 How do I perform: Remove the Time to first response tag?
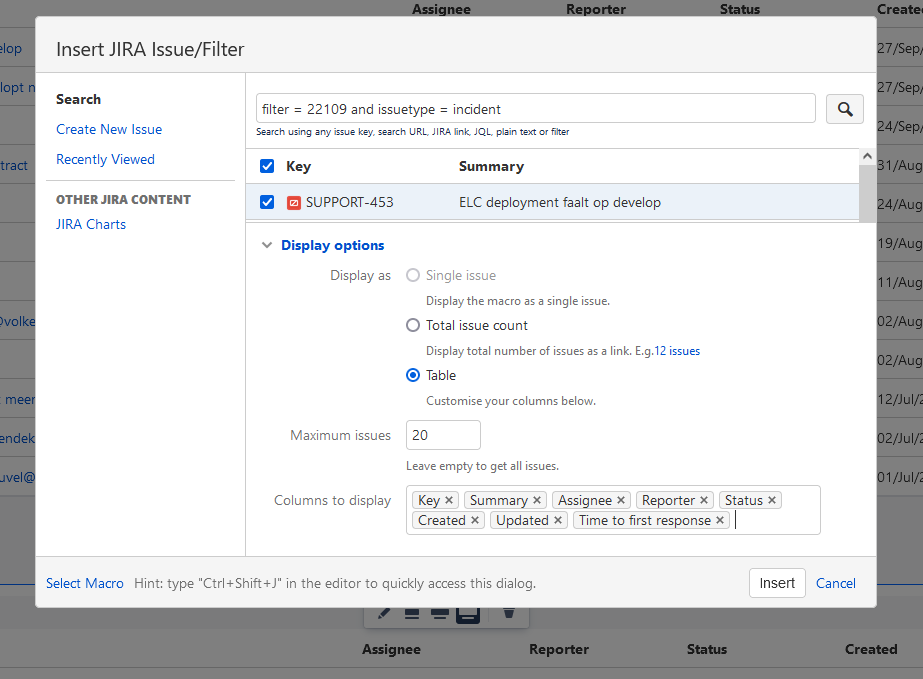(x=719, y=520)
